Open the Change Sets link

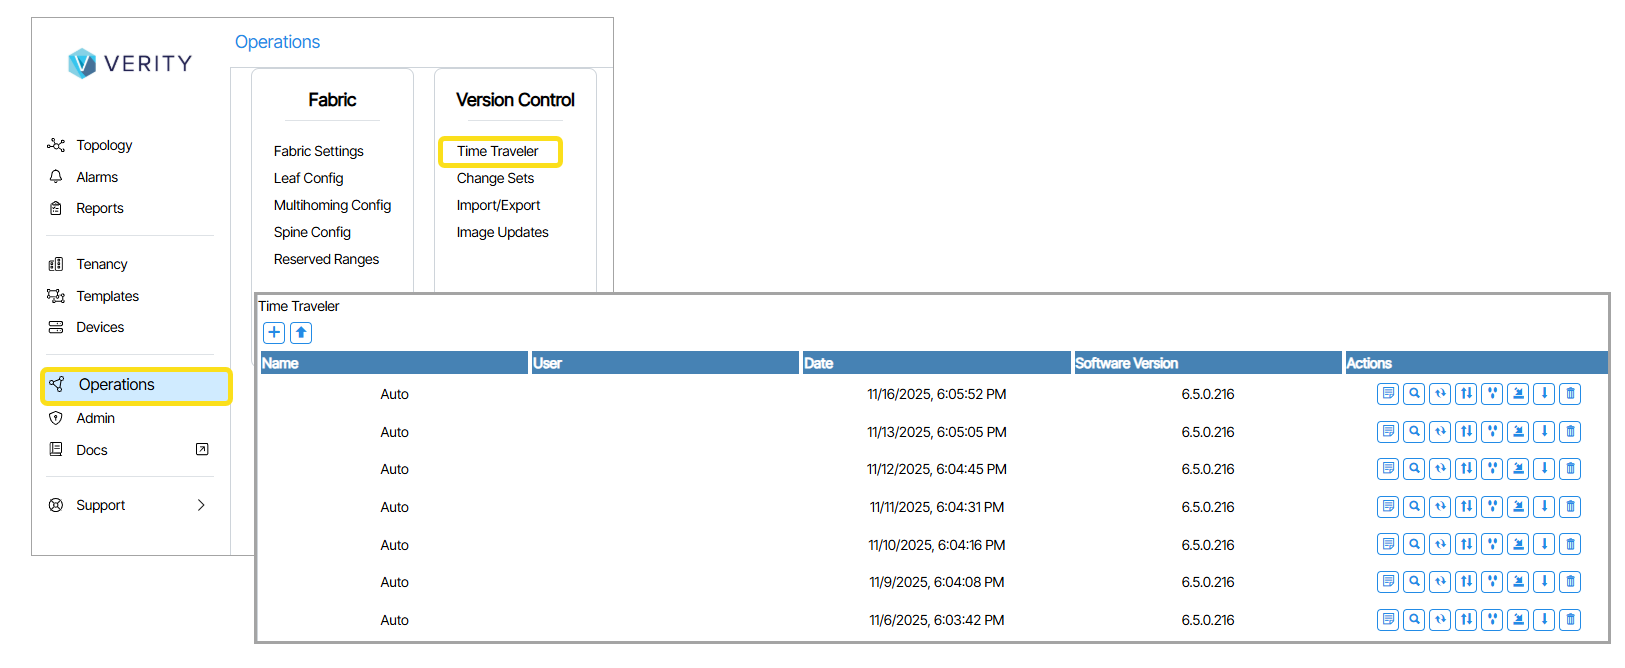[495, 178]
